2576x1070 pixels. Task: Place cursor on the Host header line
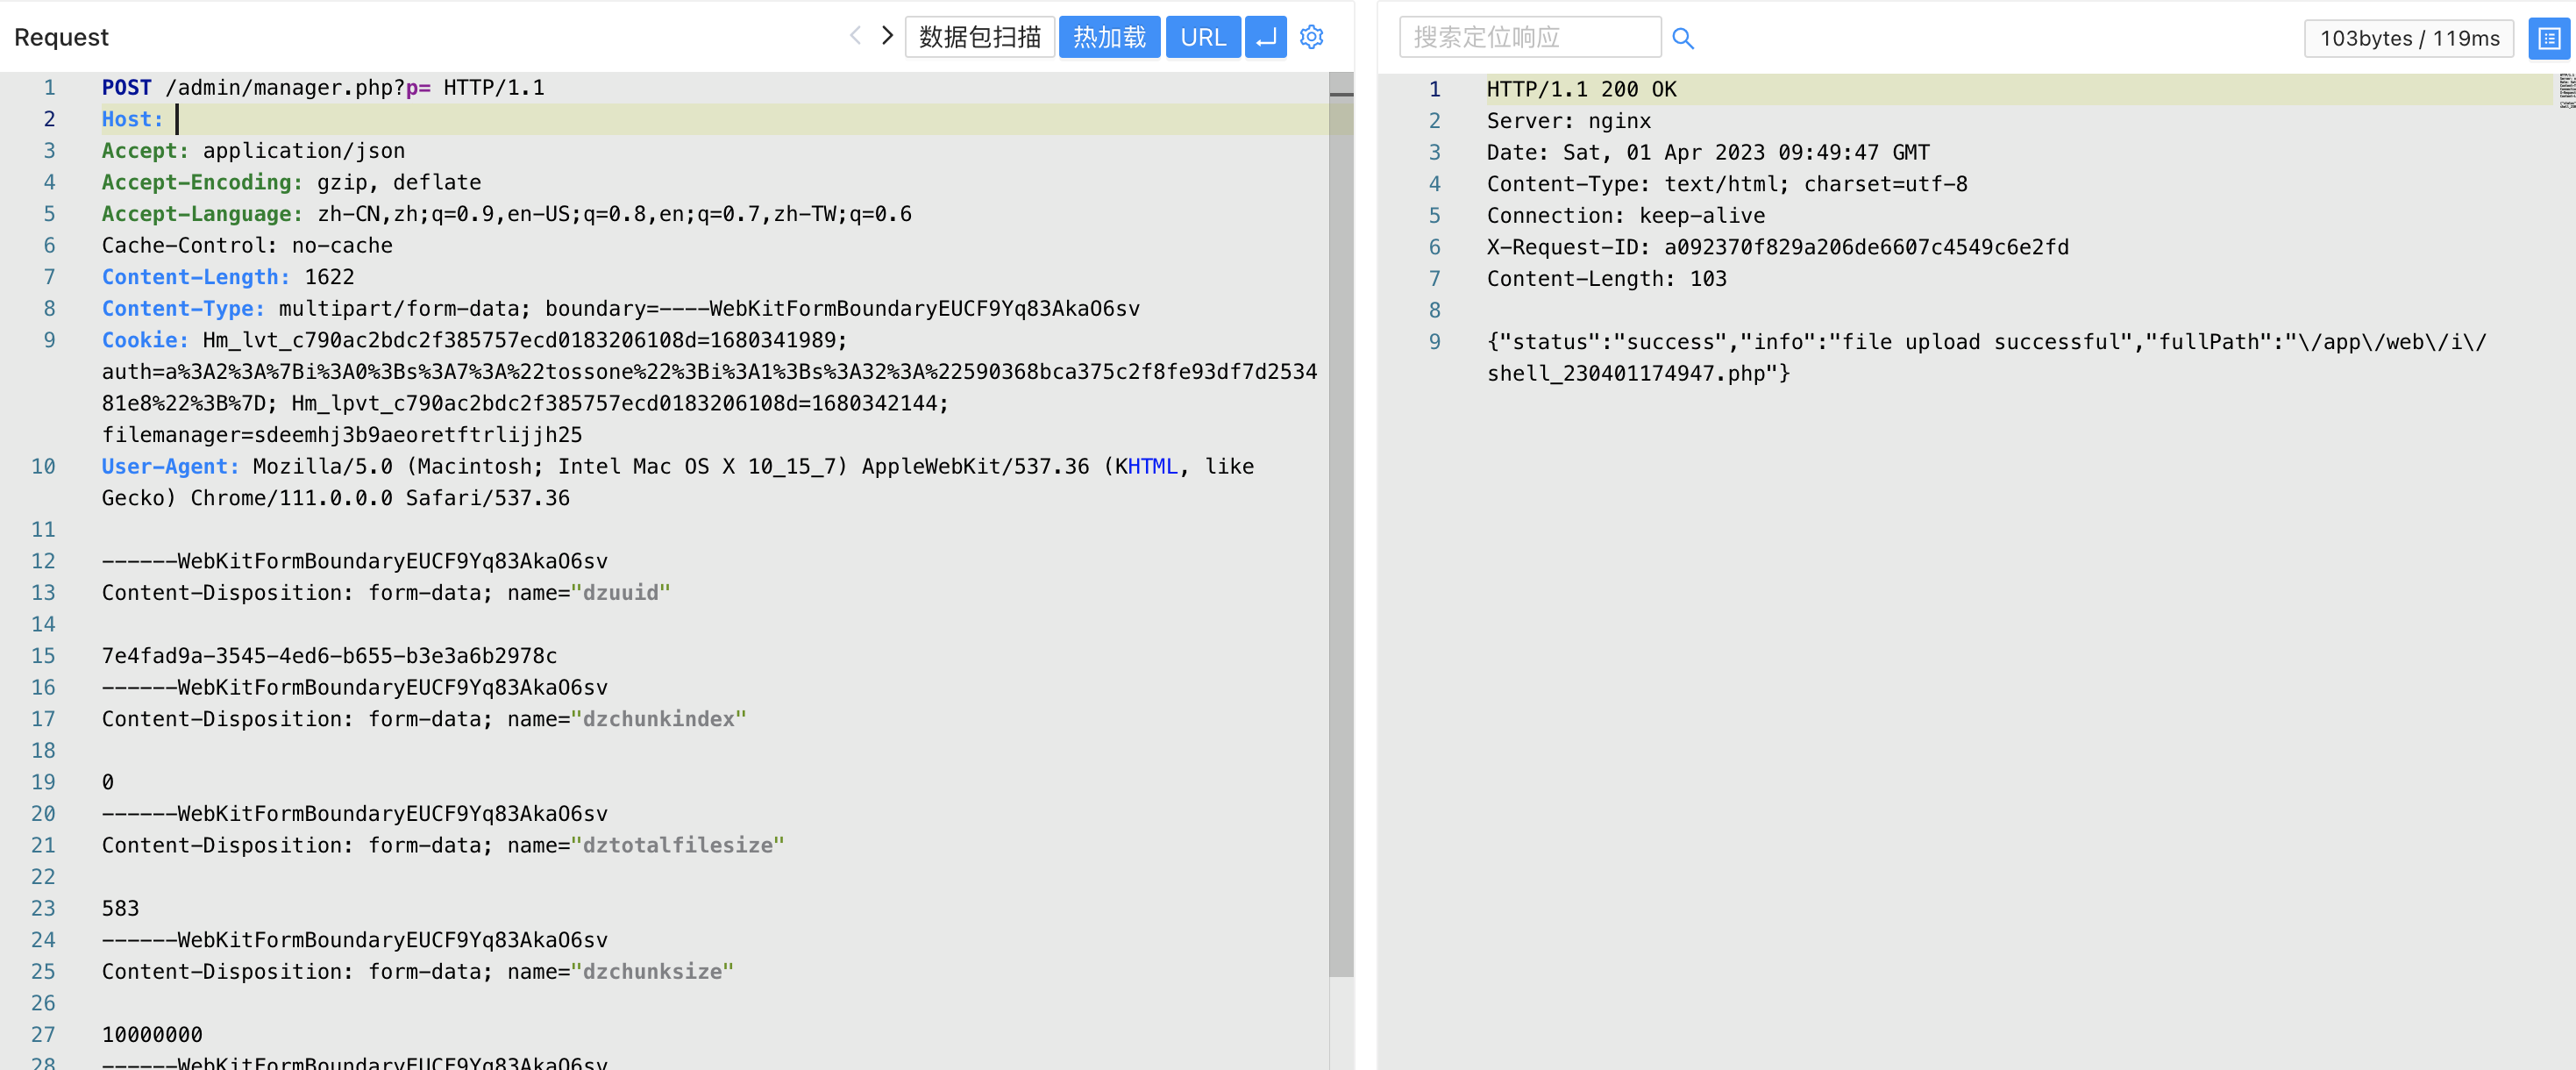pos(400,119)
